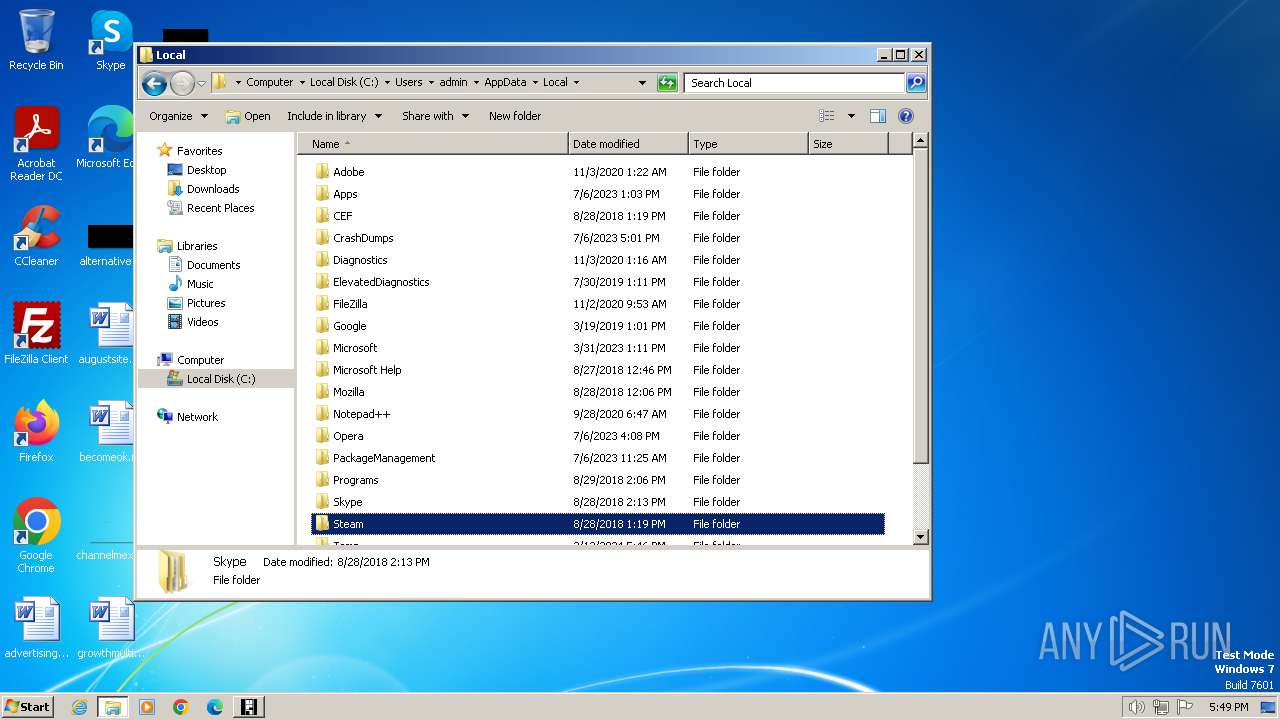Screen dimensions: 1280x720
Task: Open the Explorer Help icon
Action: click(906, 116)
